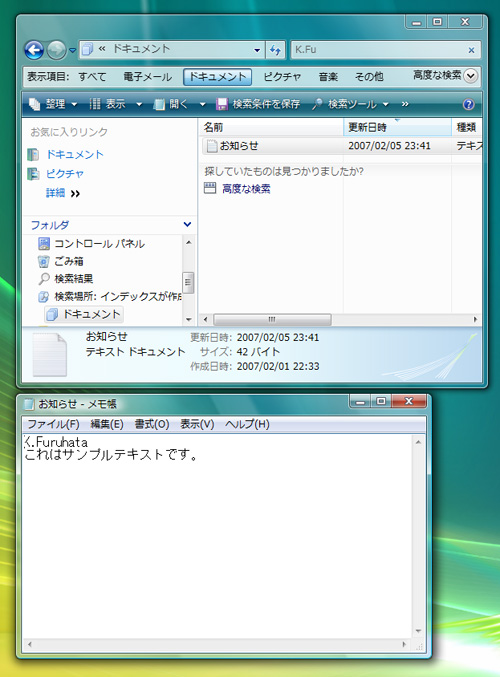Open the 整理 dropdown menu
500x677 pixels.
tap(53, 104)
